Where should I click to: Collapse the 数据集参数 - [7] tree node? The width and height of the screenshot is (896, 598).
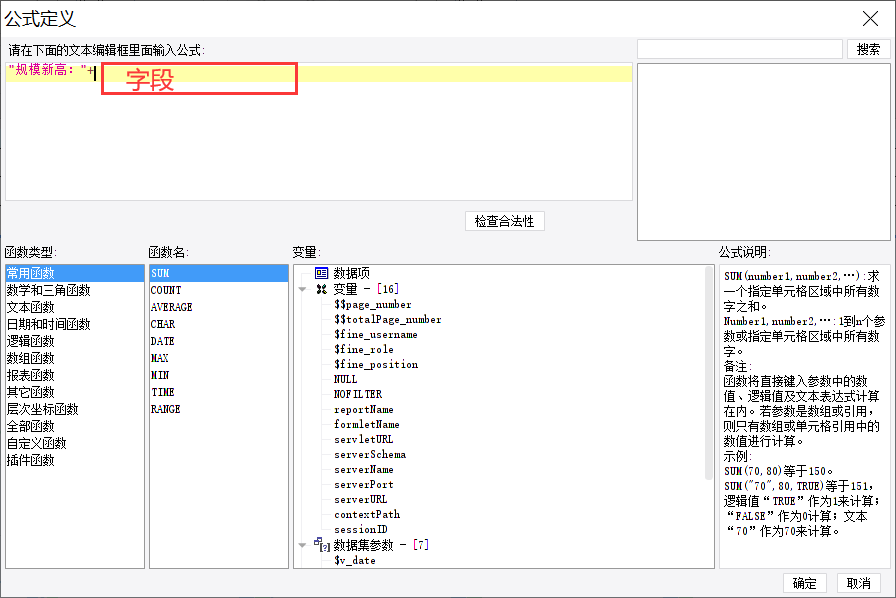[302, 545]
